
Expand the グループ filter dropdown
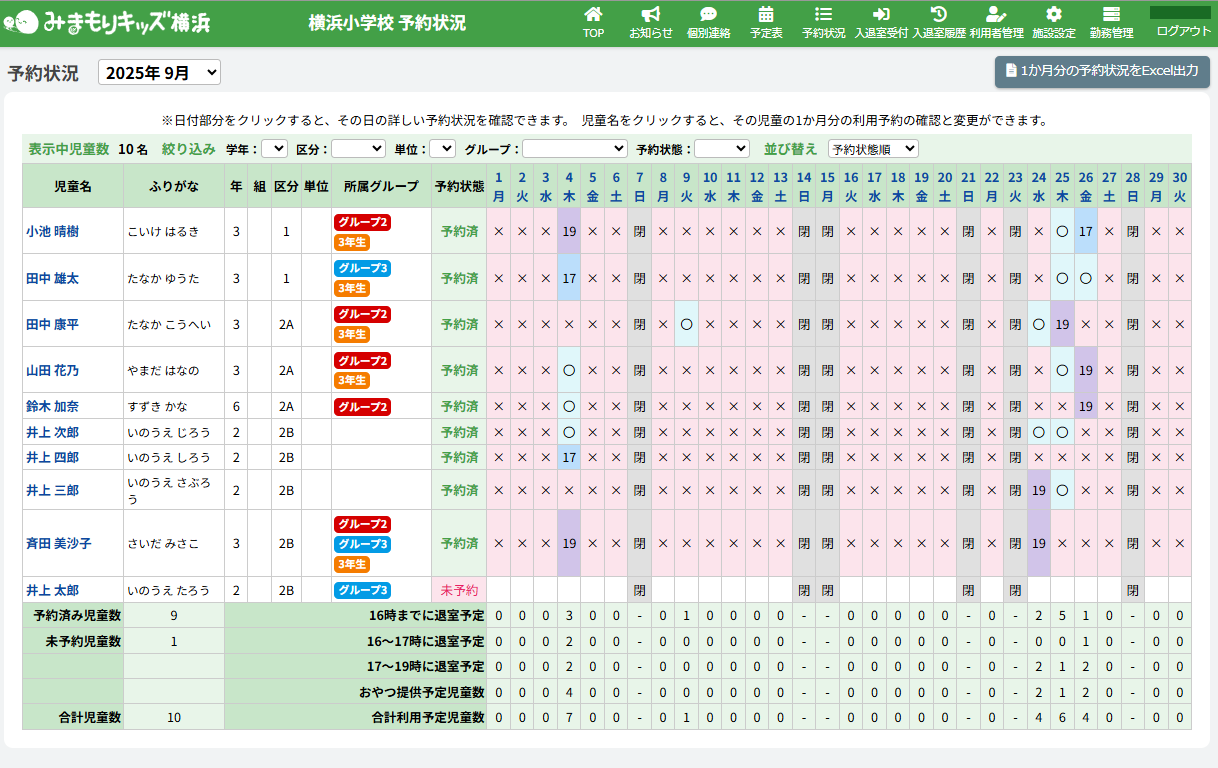click(574, 148)
